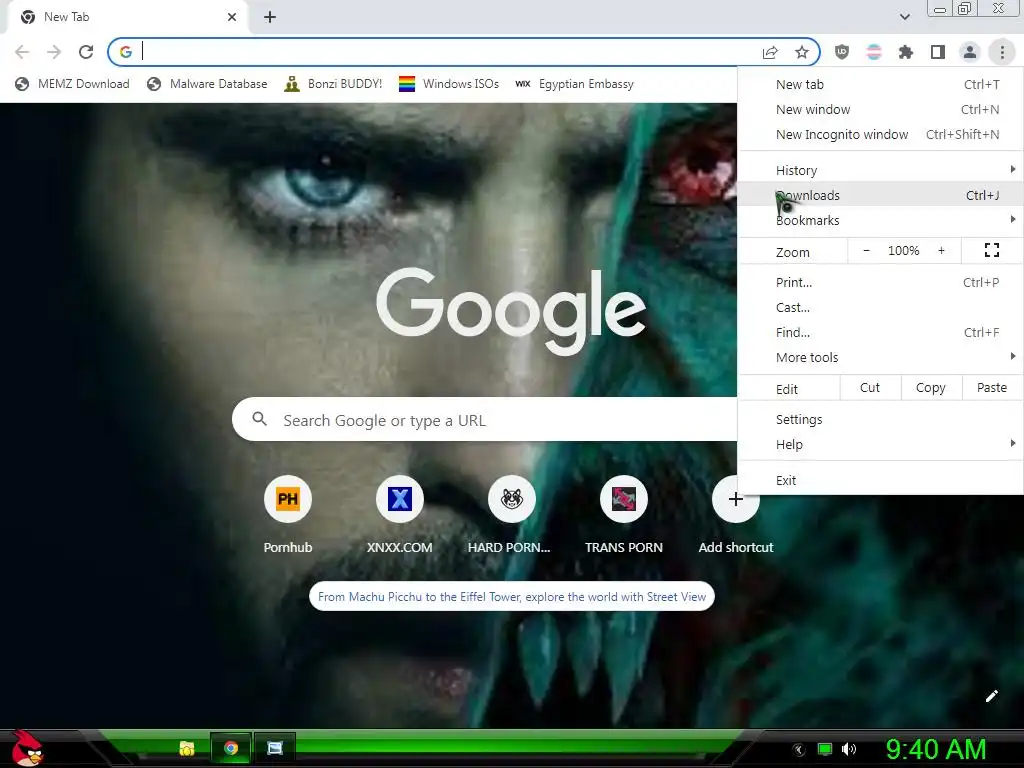Open the MEMZ Download bookmark
The width and height of the screenshot is (1024, 768).
72,84
